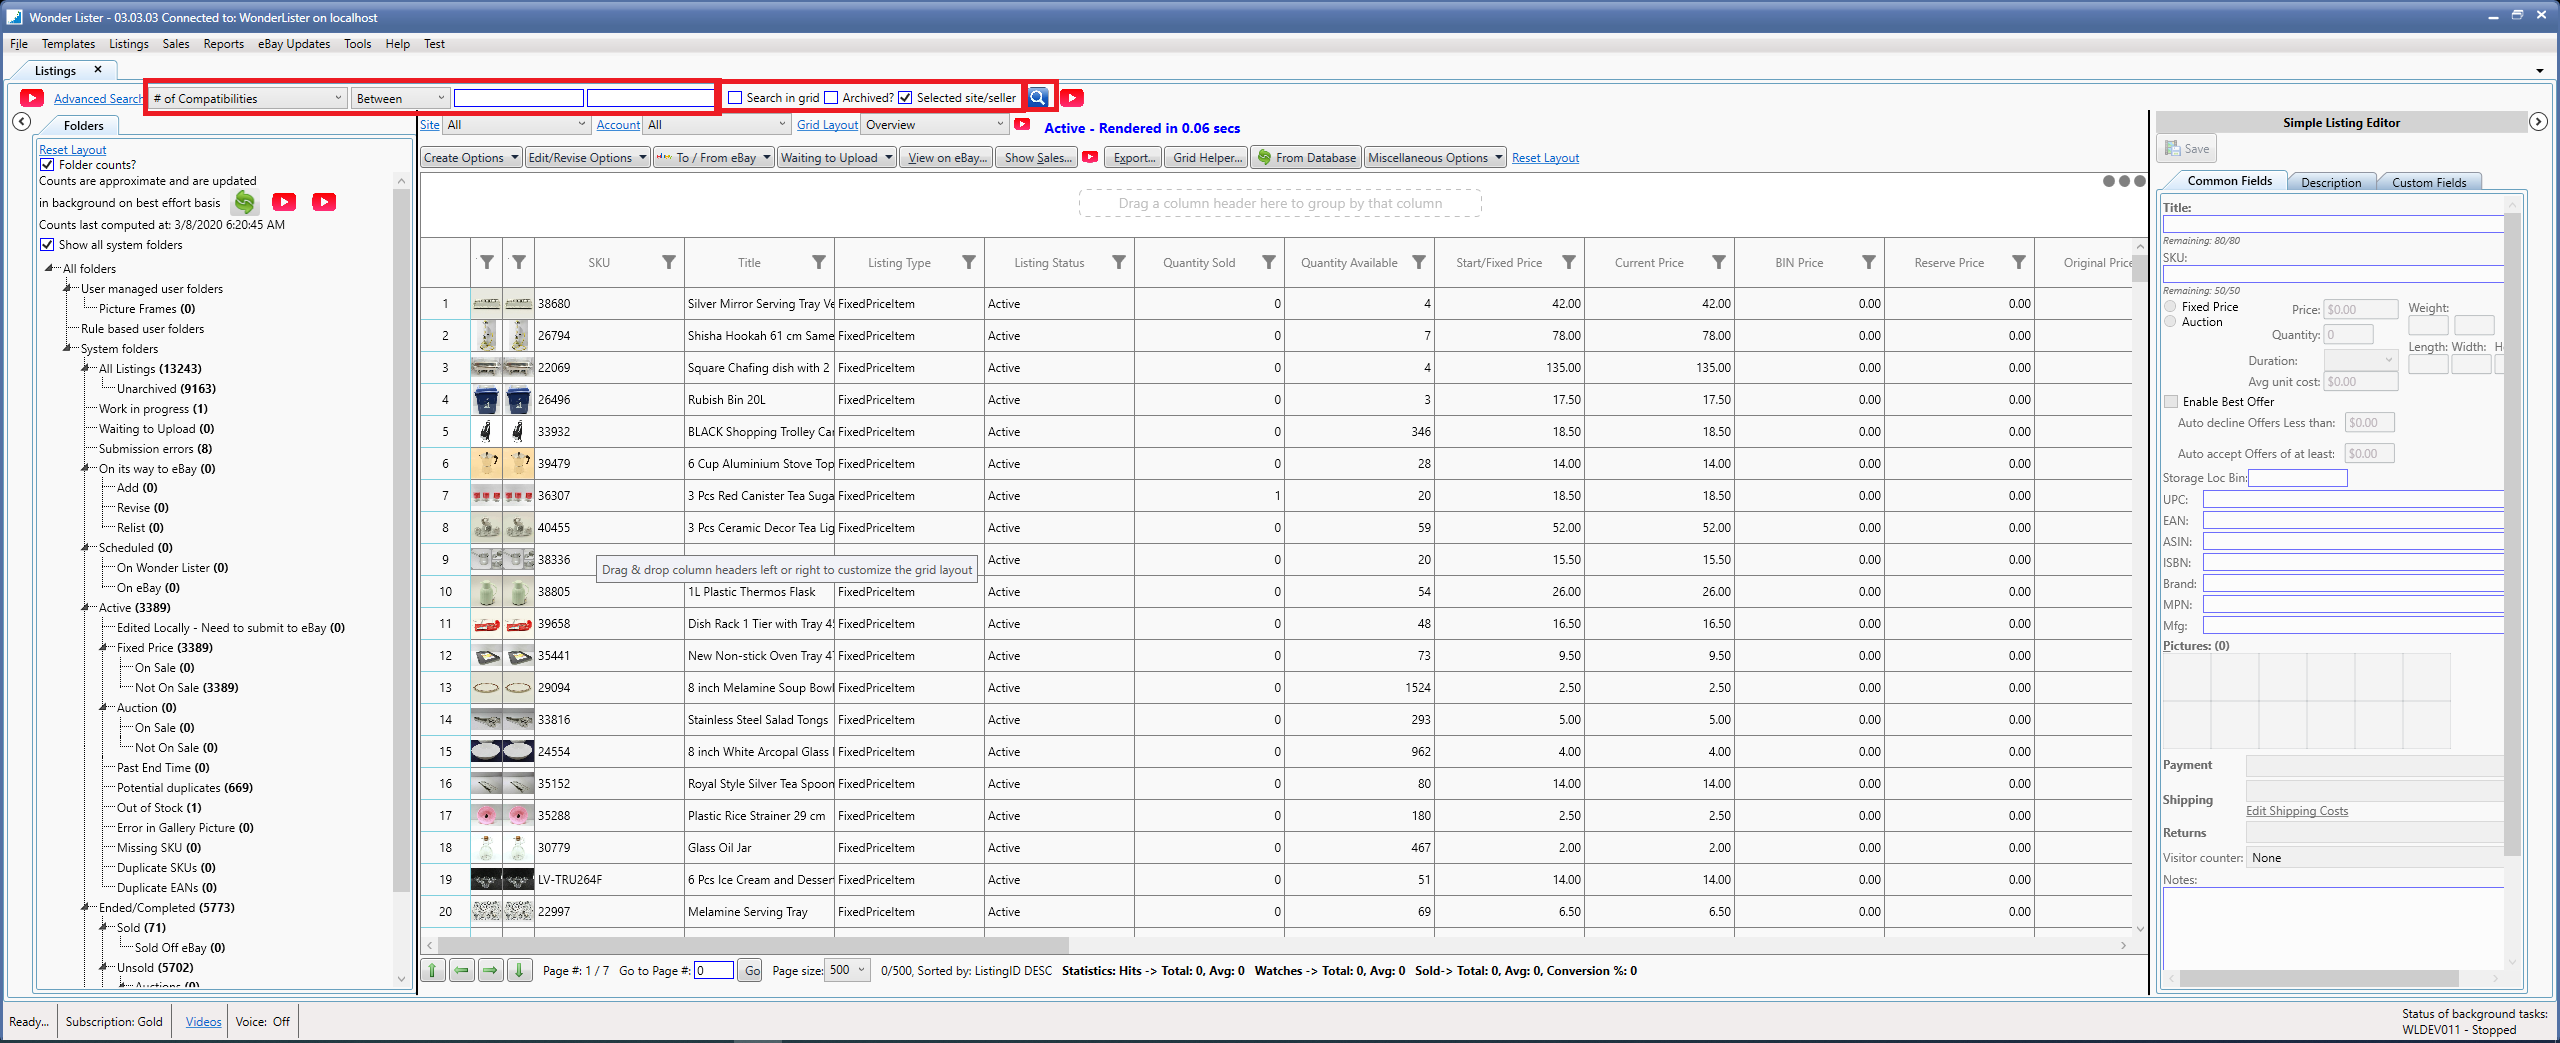Click the From Database button
This screenshot has width=2560, height=1043.
click(1306, 158)
